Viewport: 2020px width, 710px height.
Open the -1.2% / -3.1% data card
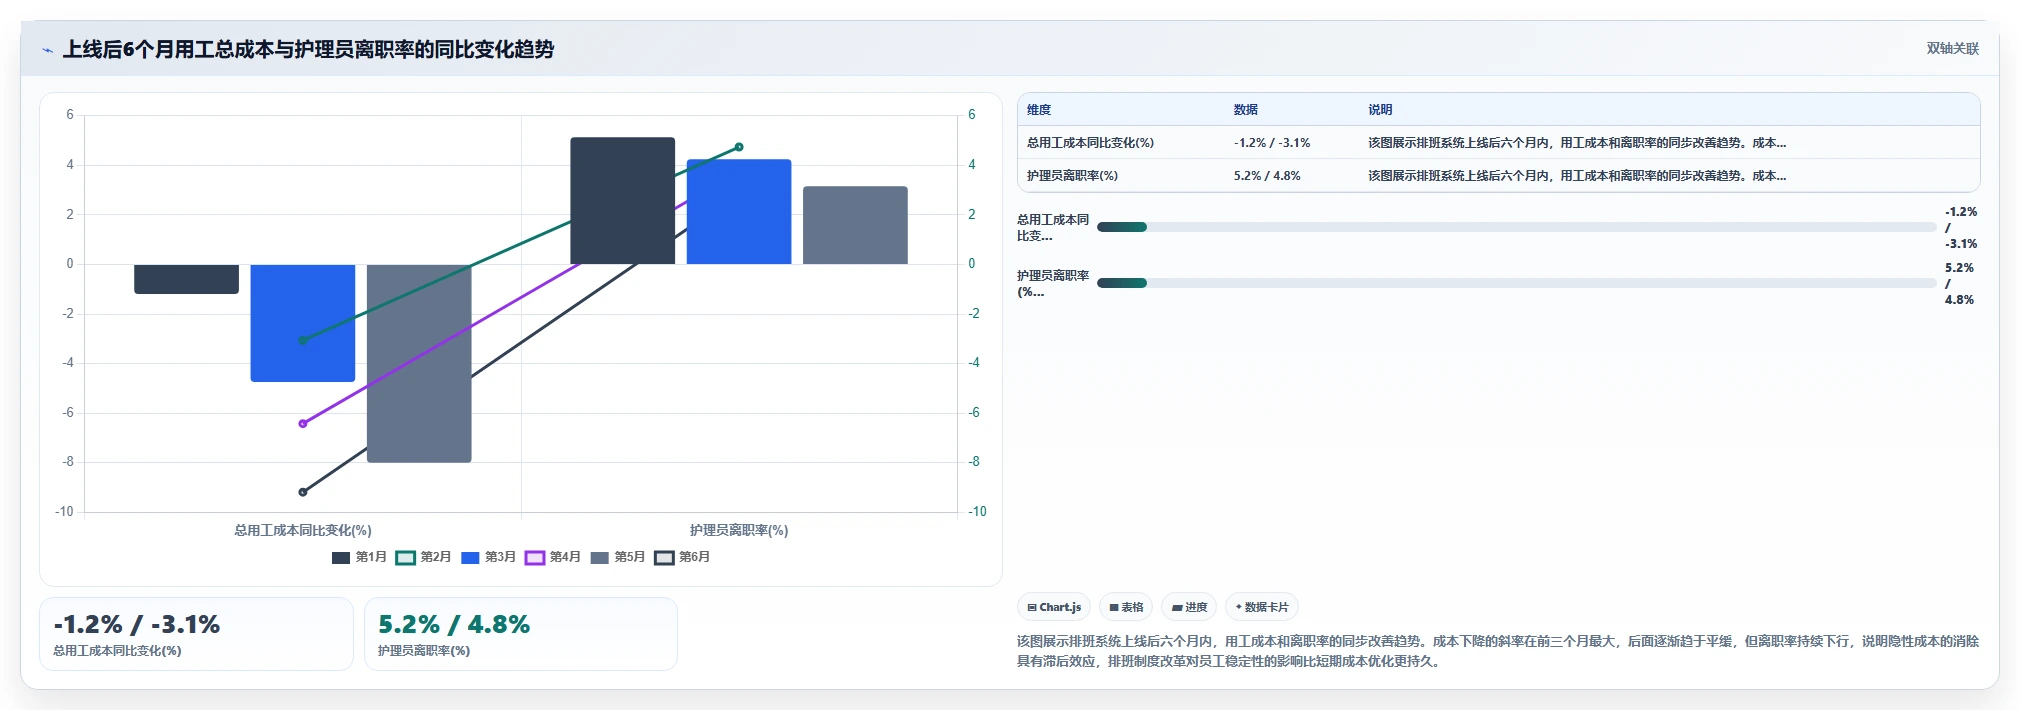click(196, 634)
